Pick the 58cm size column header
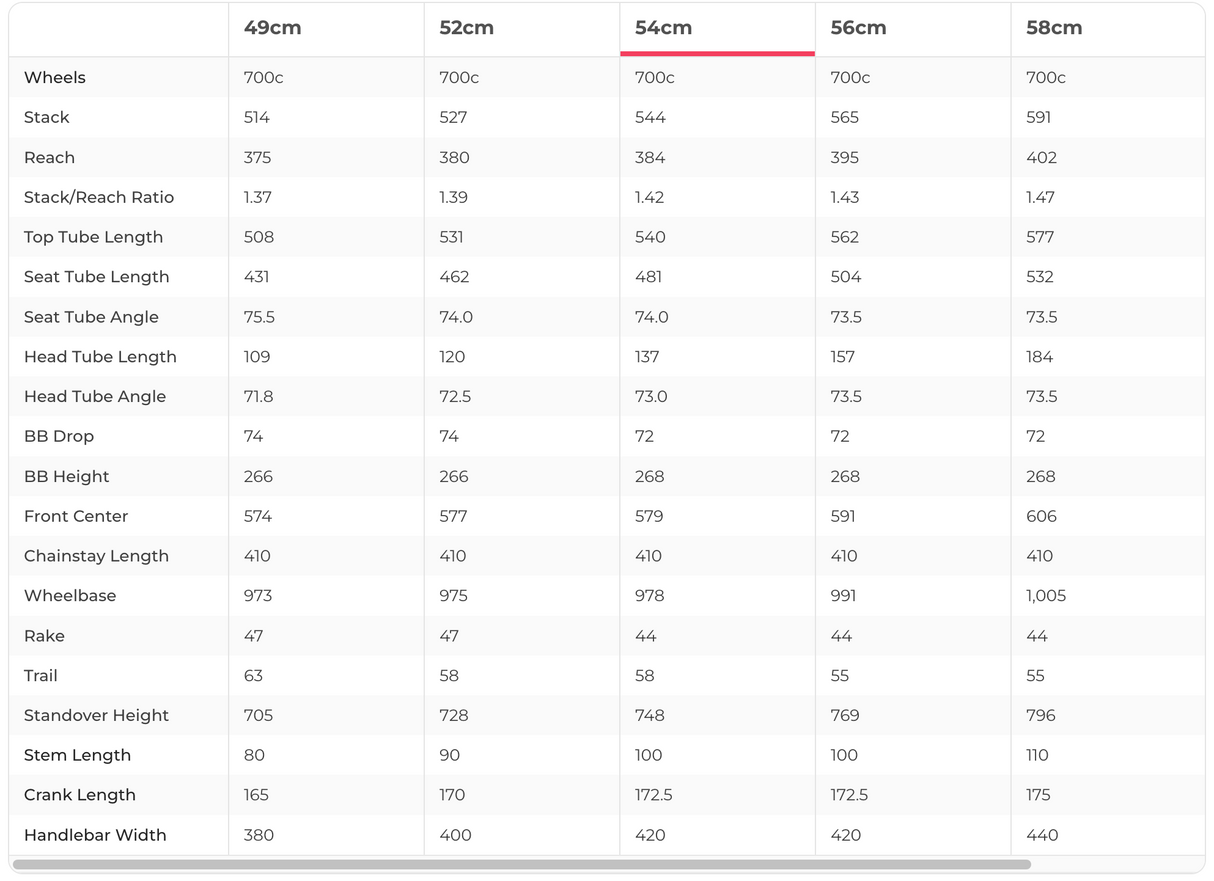The width and height of the screenshot is (1214, 881). coord(1054,28)
